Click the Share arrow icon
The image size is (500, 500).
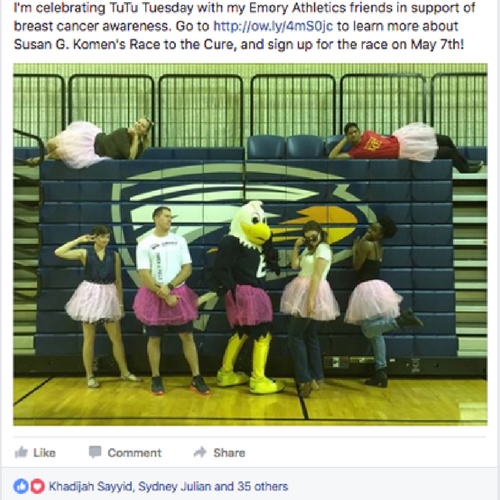(200, 452)
